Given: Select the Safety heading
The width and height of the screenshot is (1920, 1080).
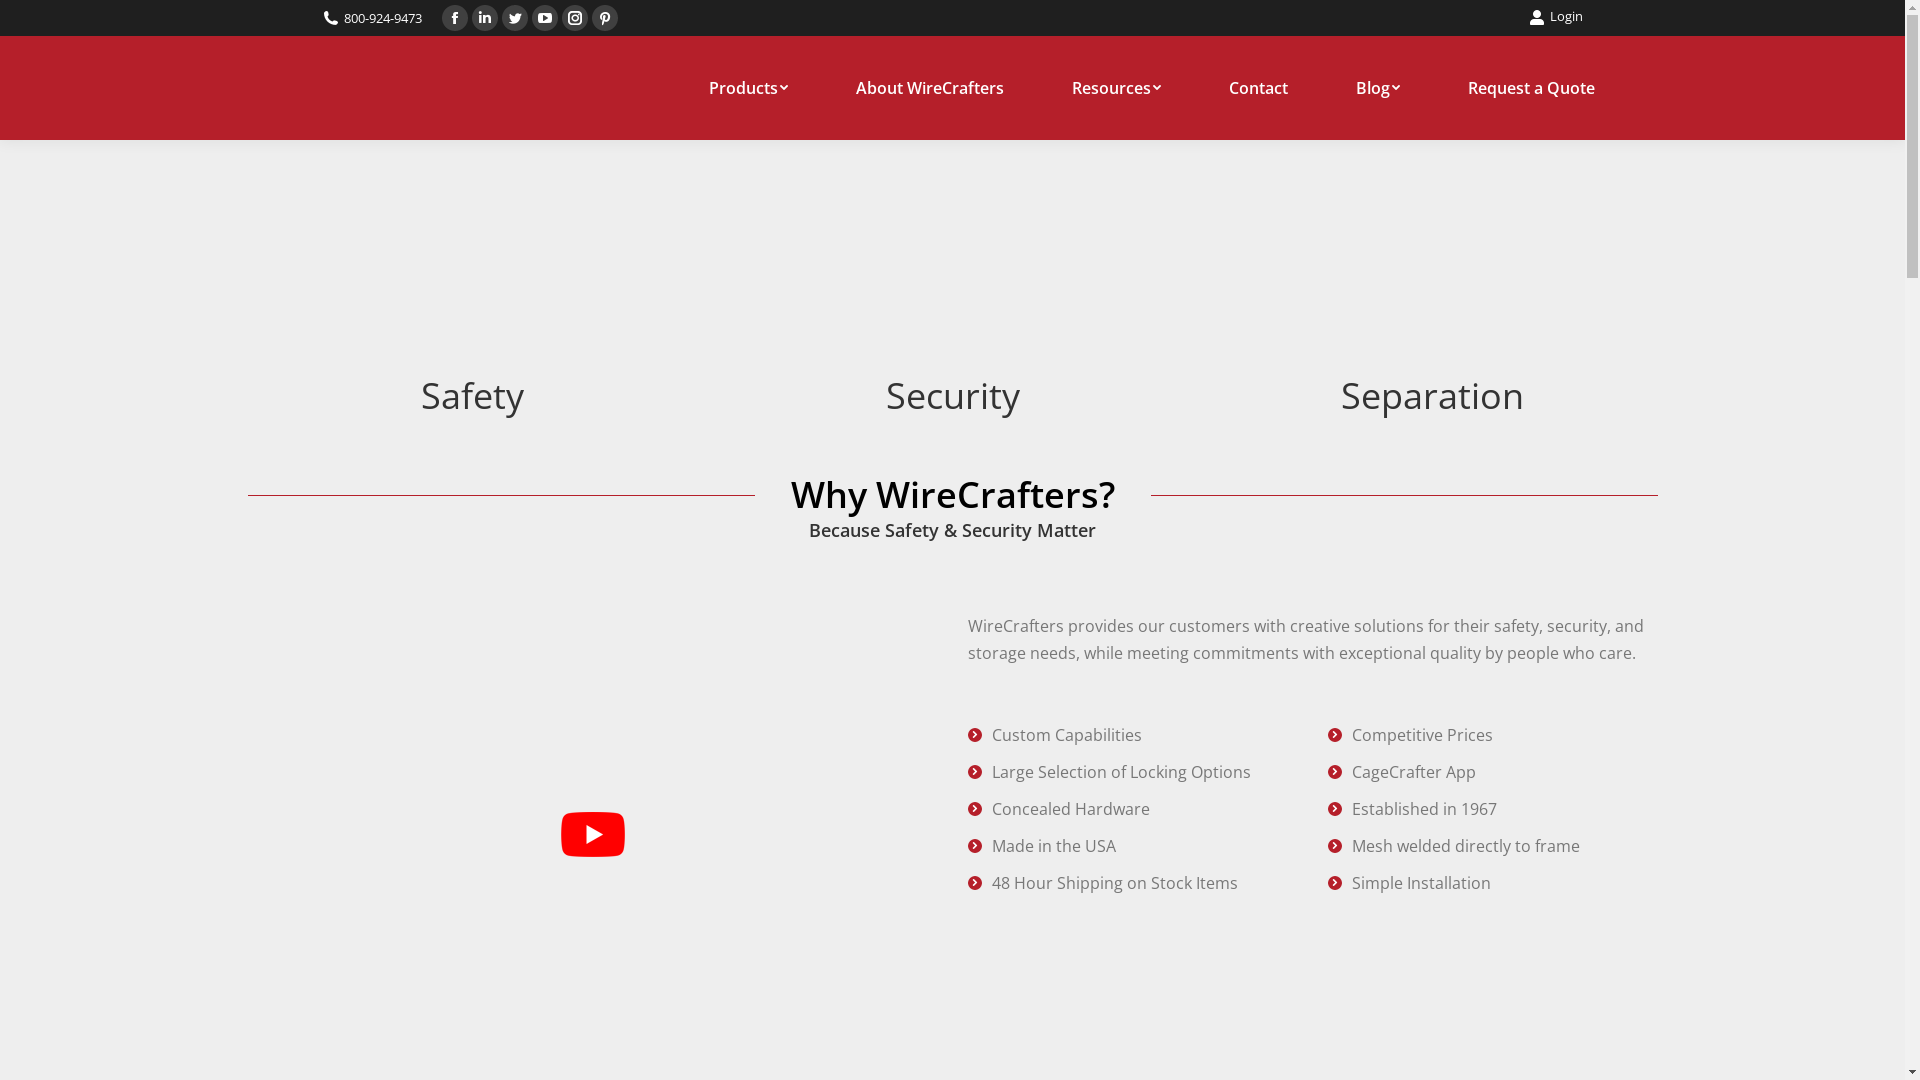Looking at the screenshot, I should click(x=472, y=396).
